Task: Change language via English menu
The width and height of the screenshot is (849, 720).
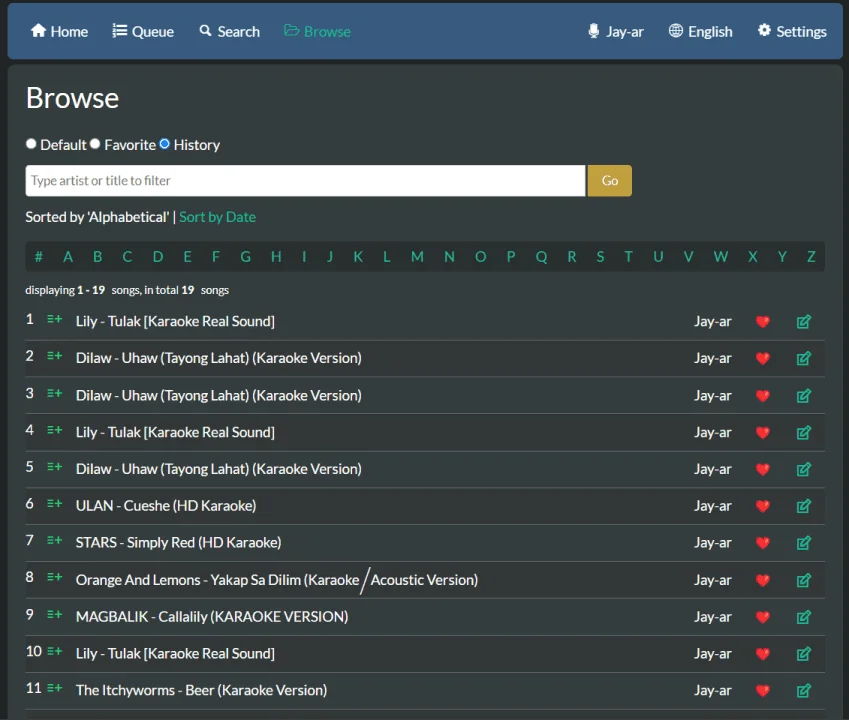Action: tap(700, 31)
